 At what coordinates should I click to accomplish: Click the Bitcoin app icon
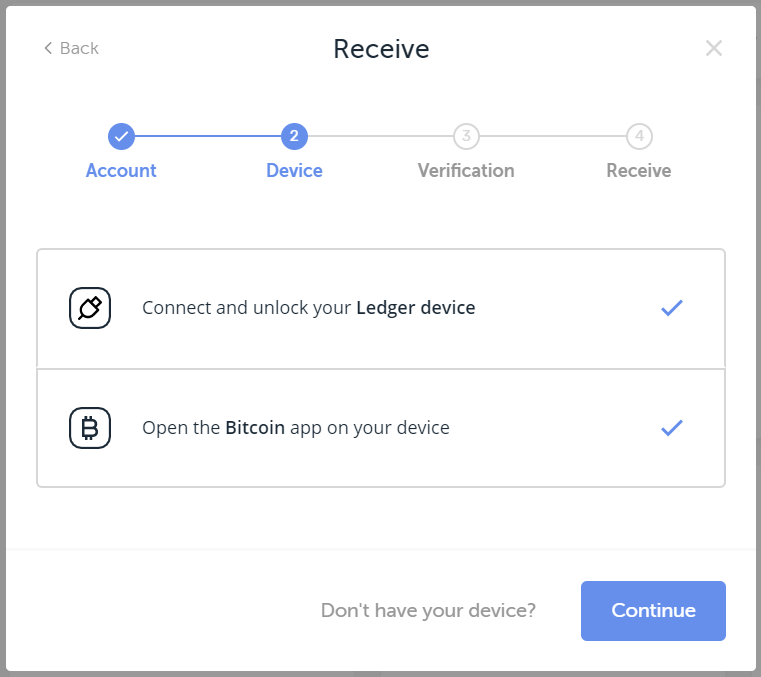[90, 428]
